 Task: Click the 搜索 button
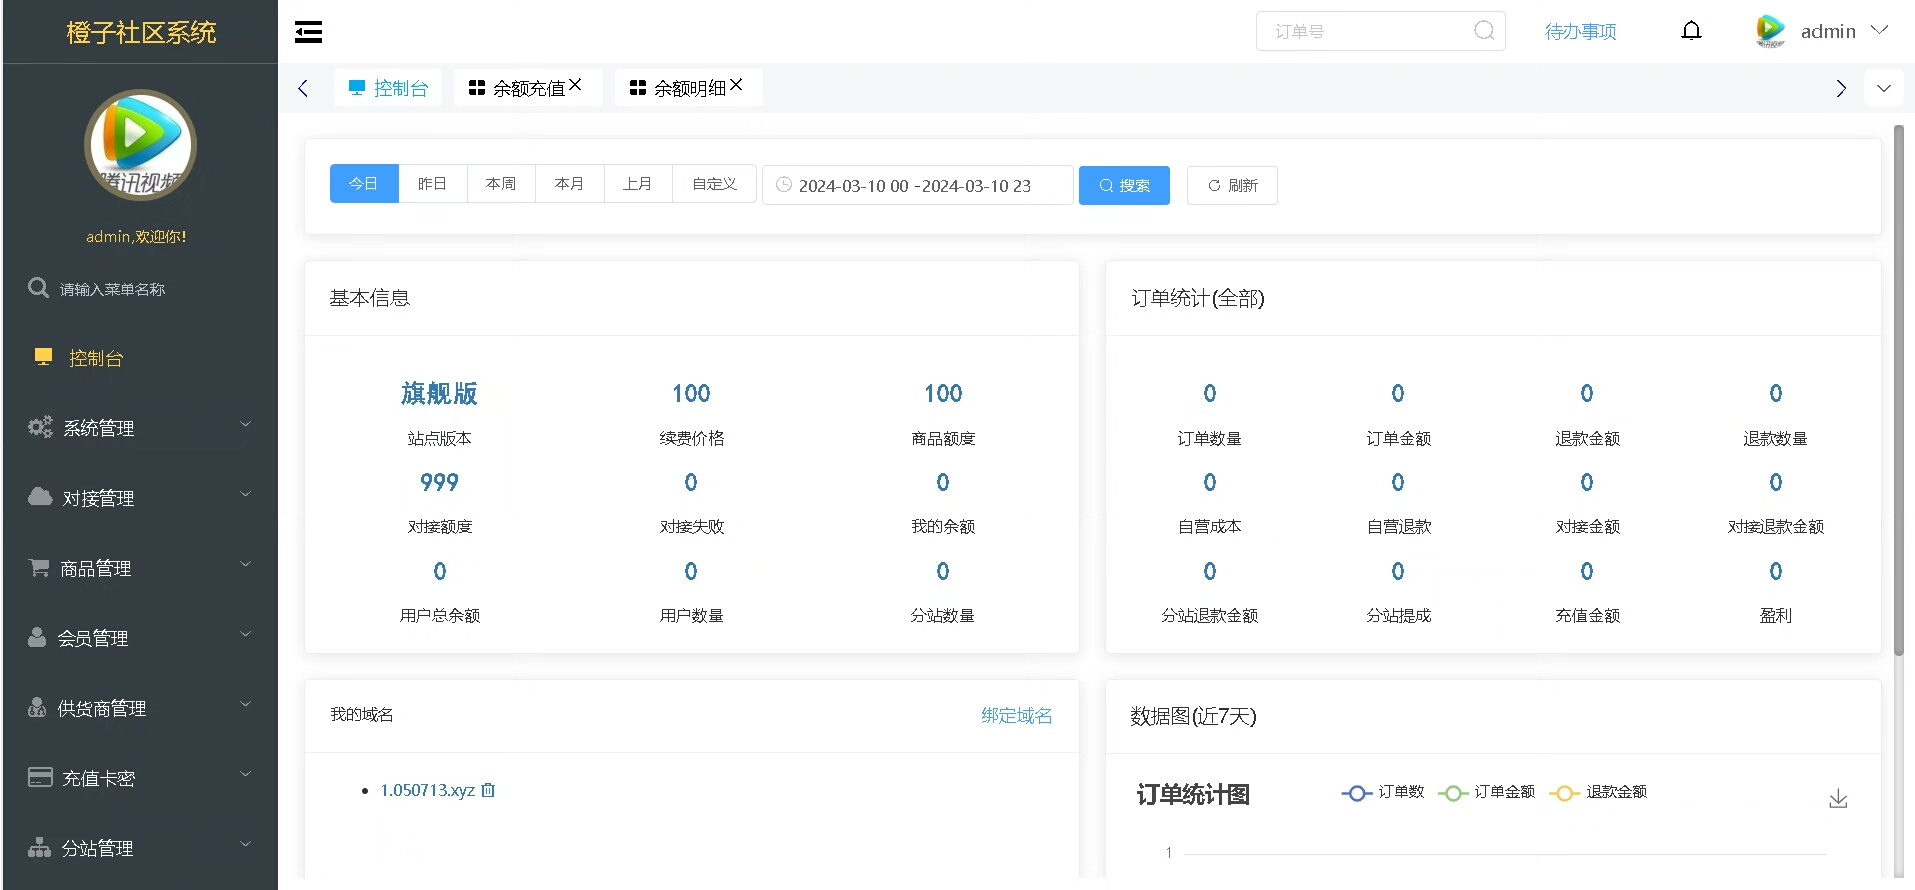click(x=1124, y=185)
